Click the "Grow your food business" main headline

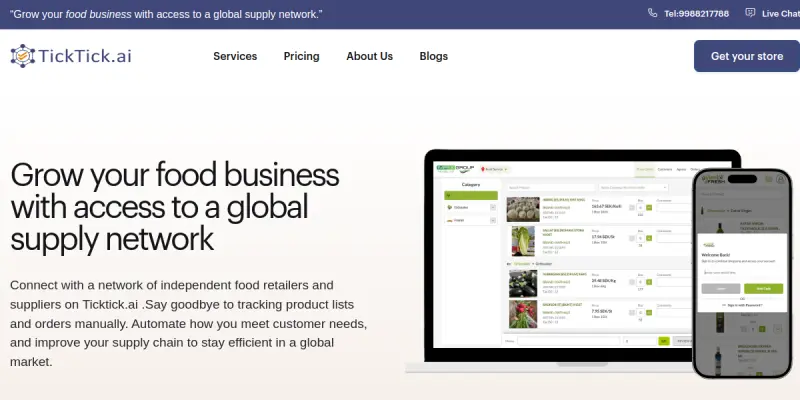[x=174, y=207]
